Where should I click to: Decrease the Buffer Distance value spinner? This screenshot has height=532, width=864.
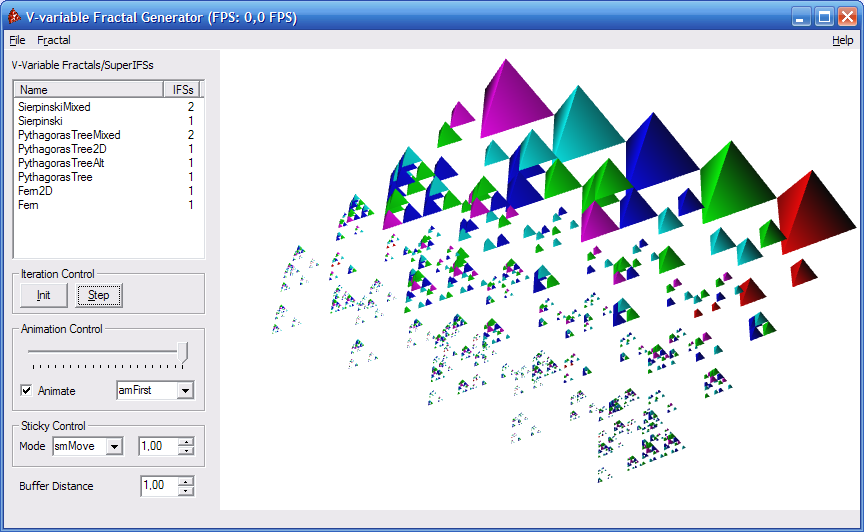pyautogui.click(x=185, y=491)
